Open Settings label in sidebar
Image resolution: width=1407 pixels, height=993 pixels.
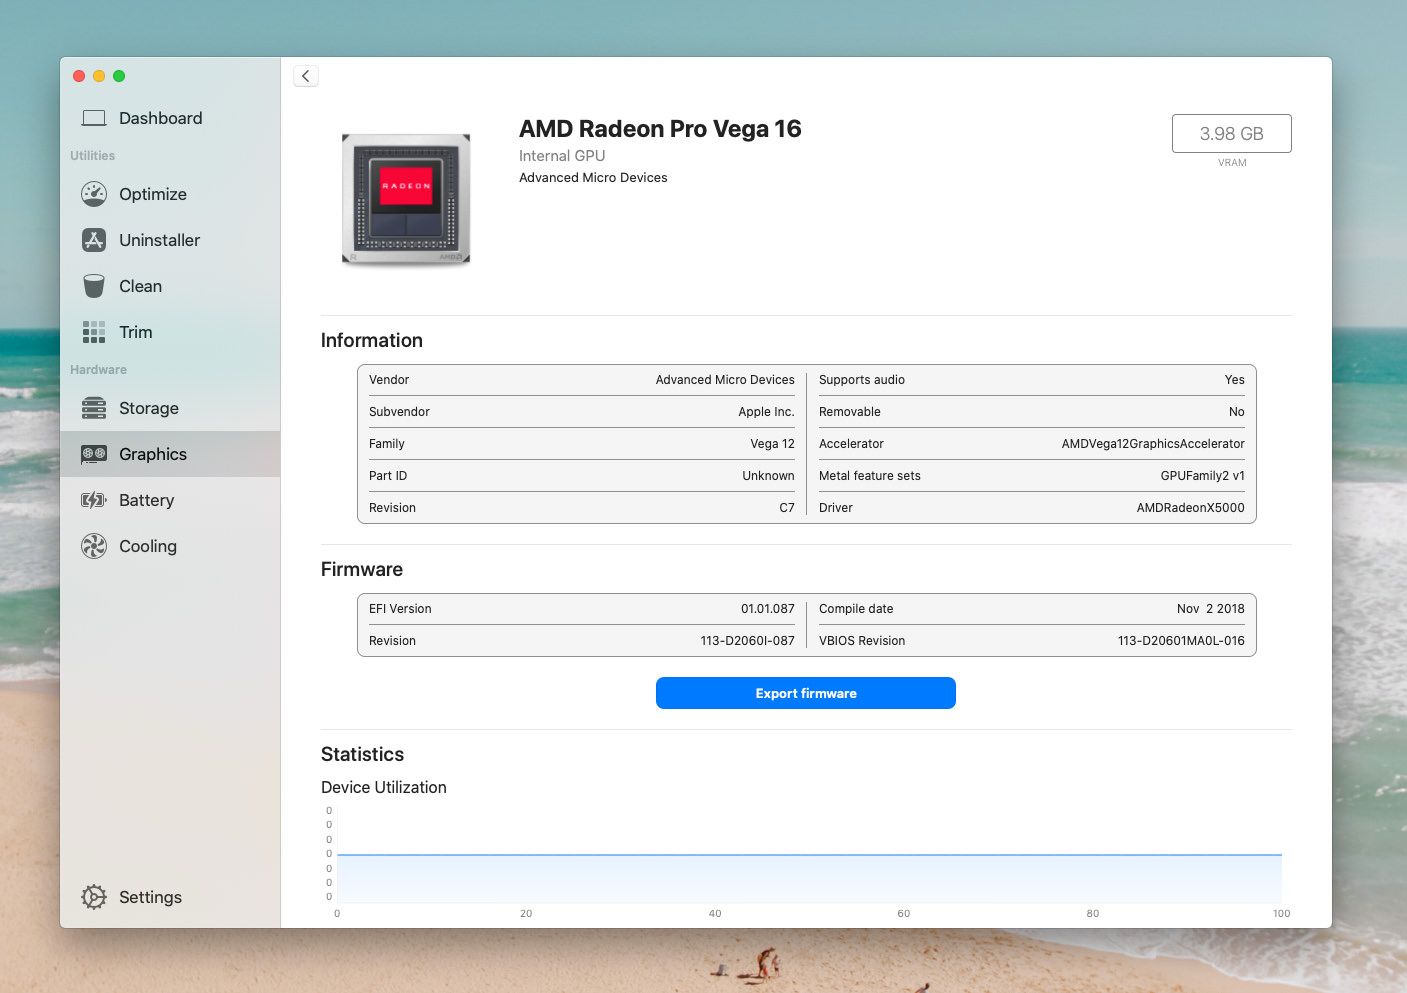pyautogui.click(x=150, y=897)
